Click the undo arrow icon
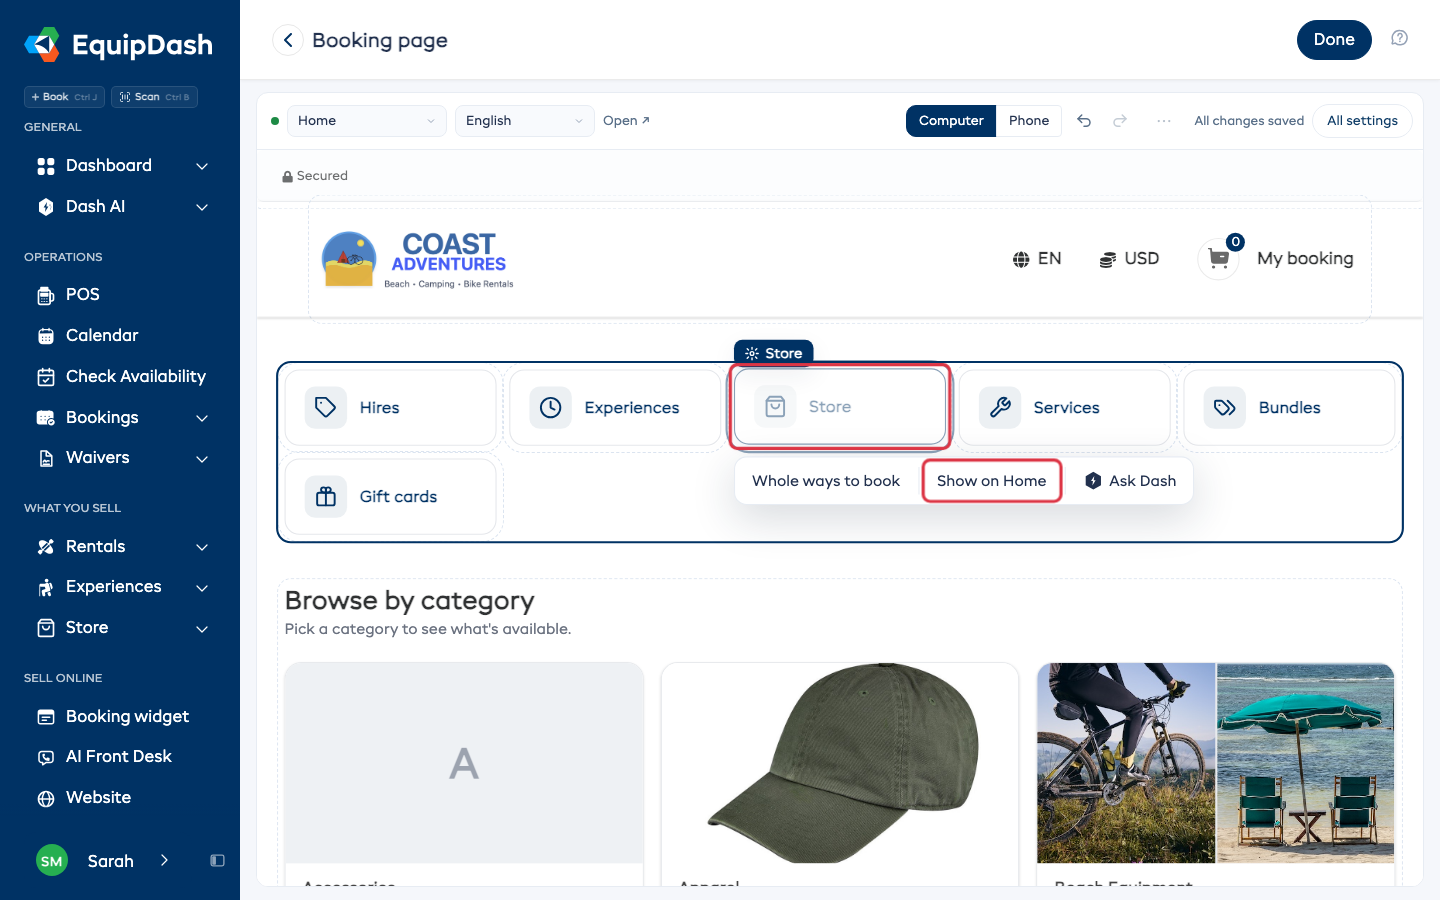This screenshot has height=900, width=1440. [x=1084, y=121]
